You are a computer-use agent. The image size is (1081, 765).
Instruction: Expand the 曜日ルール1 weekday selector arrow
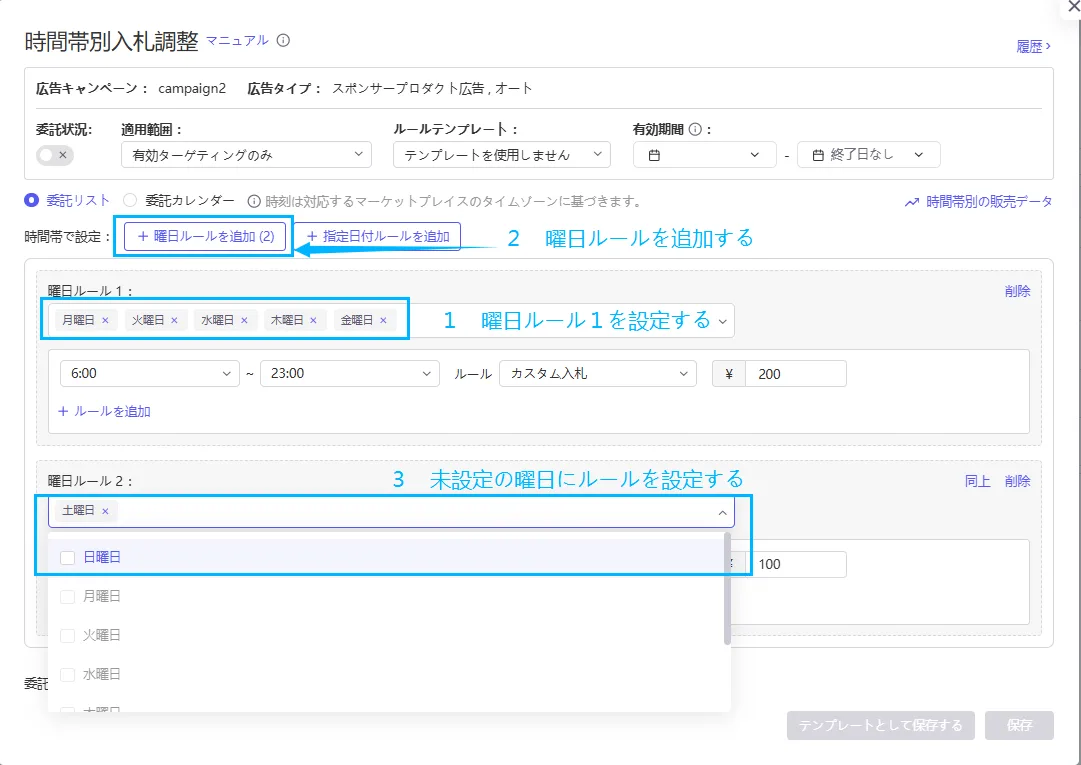click(x=723, y=321)
